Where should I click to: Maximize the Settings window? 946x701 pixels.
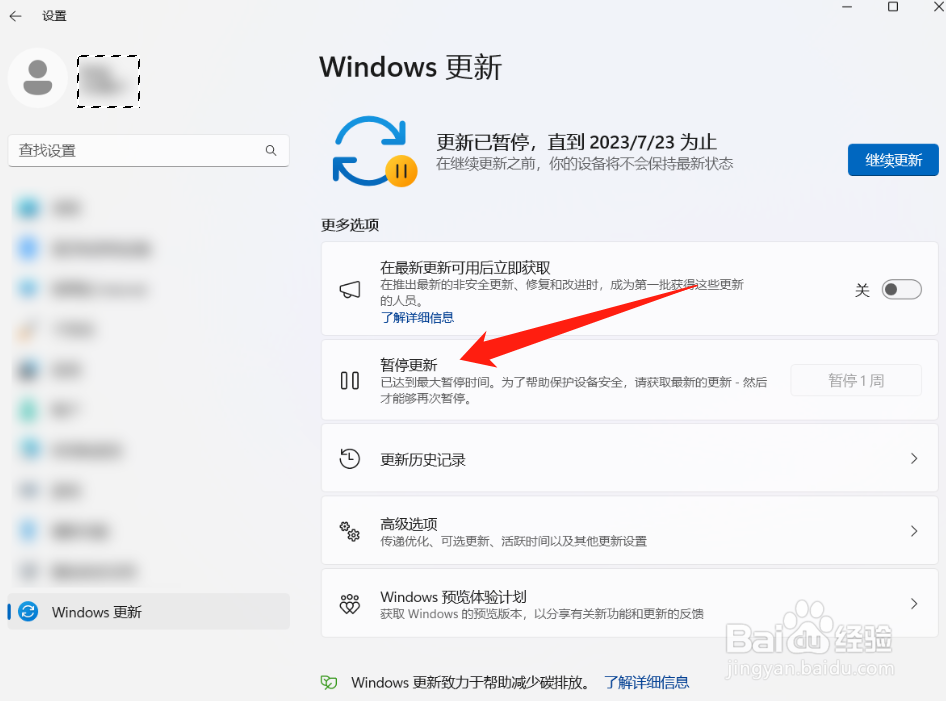click(x=893, y=7)
